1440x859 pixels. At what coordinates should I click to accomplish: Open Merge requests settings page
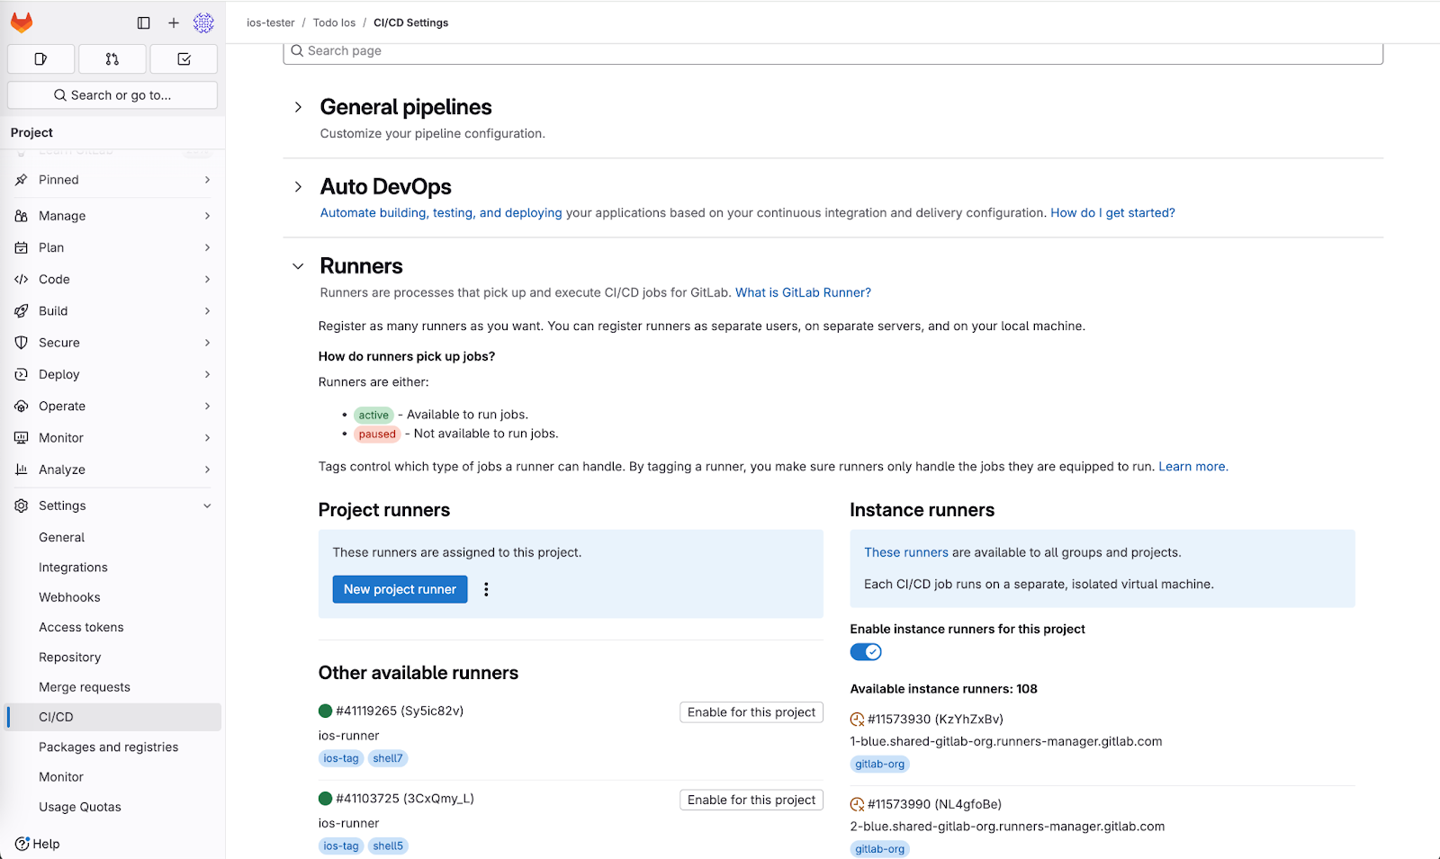pyautogui.click(x=114, y=687)
